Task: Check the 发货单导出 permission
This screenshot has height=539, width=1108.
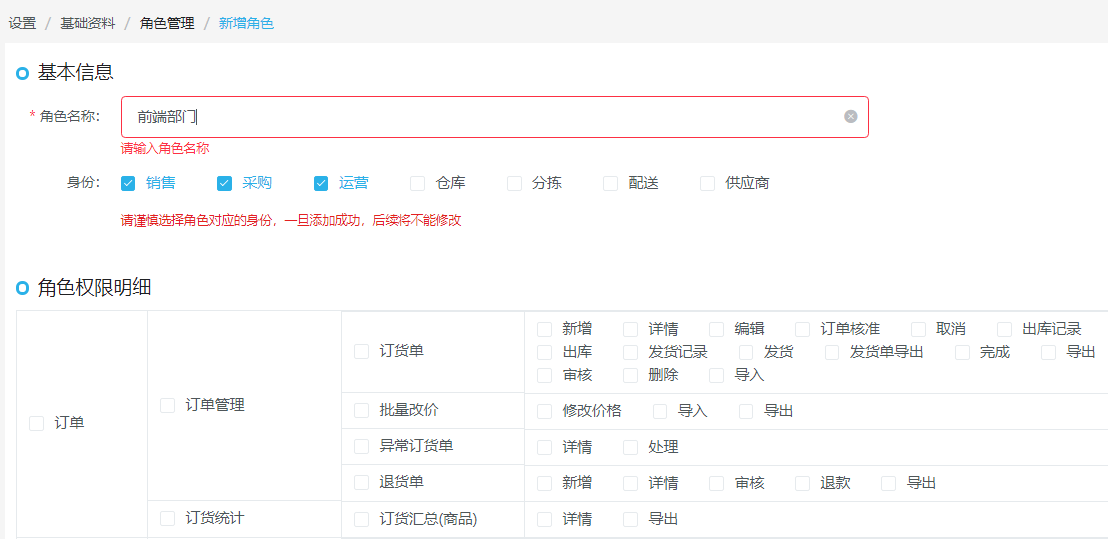Action: point(832,352)
